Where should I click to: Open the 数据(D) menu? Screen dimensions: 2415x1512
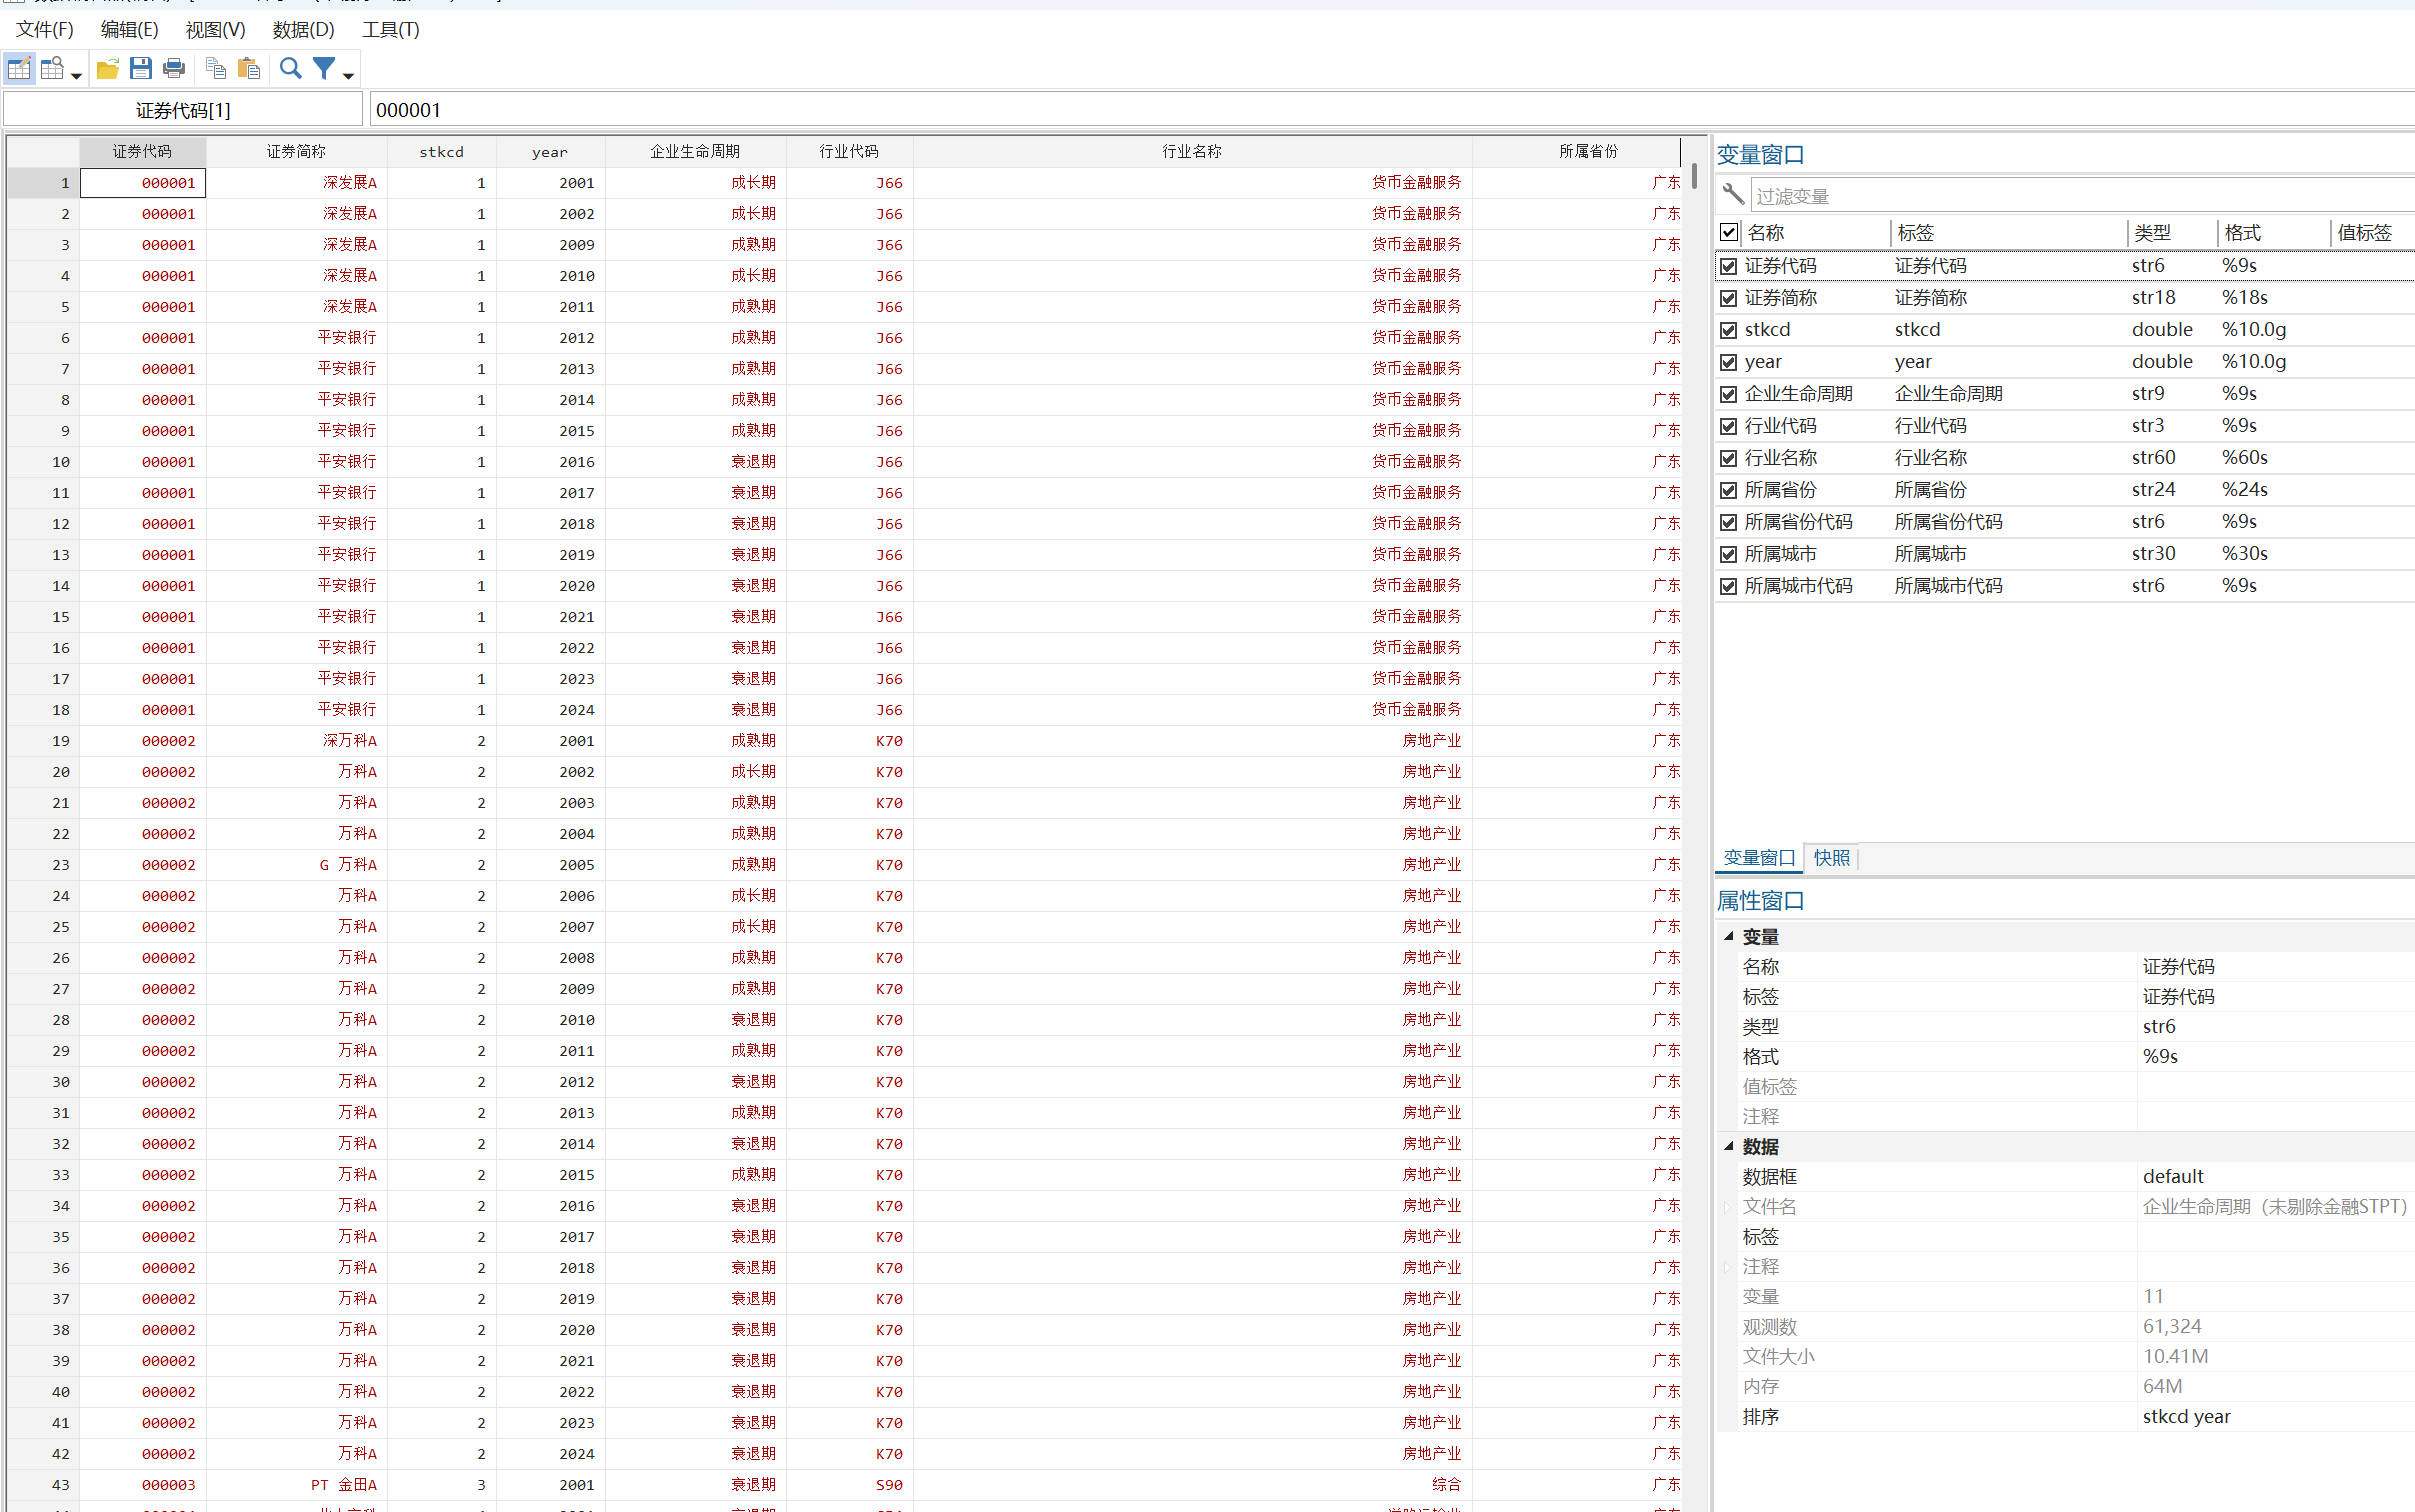[303, 30]
